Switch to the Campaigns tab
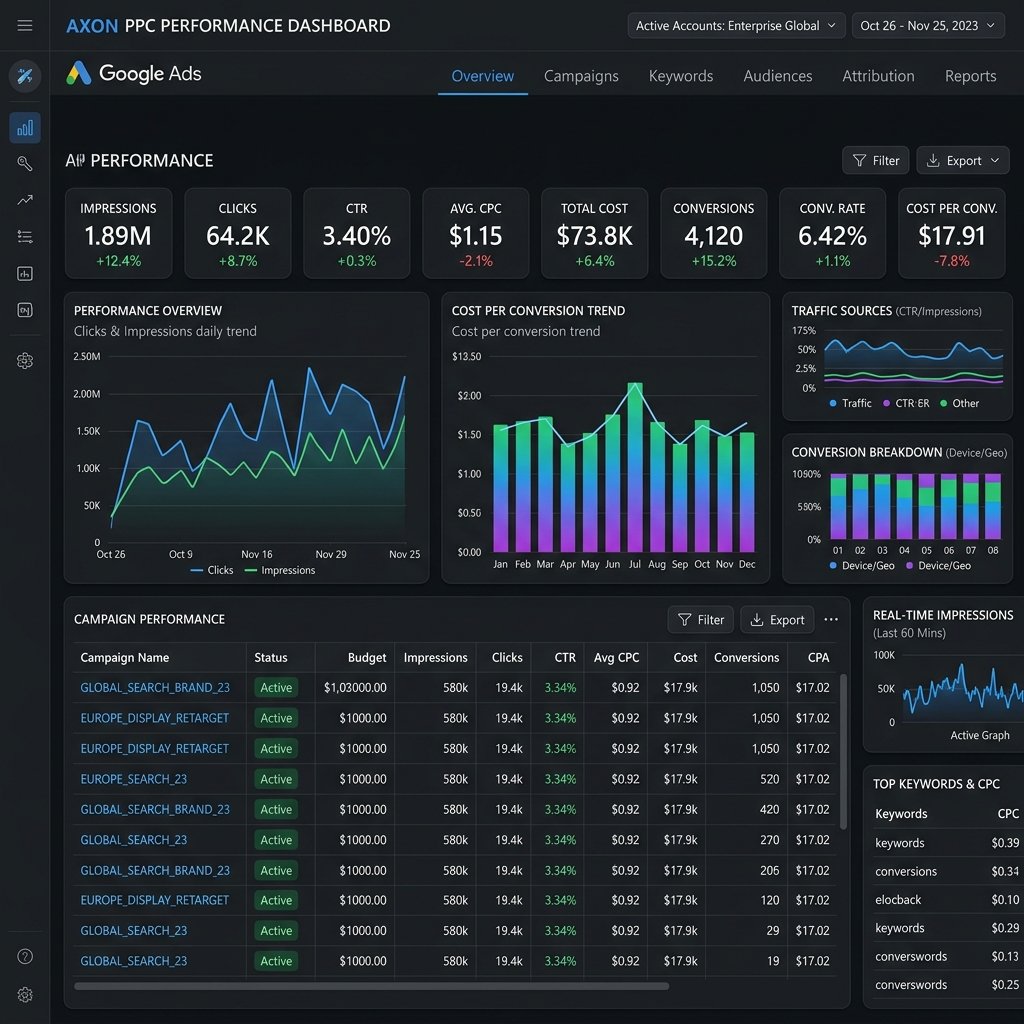Screen dimensions: 1024x1024 click(x=581, y=76)
